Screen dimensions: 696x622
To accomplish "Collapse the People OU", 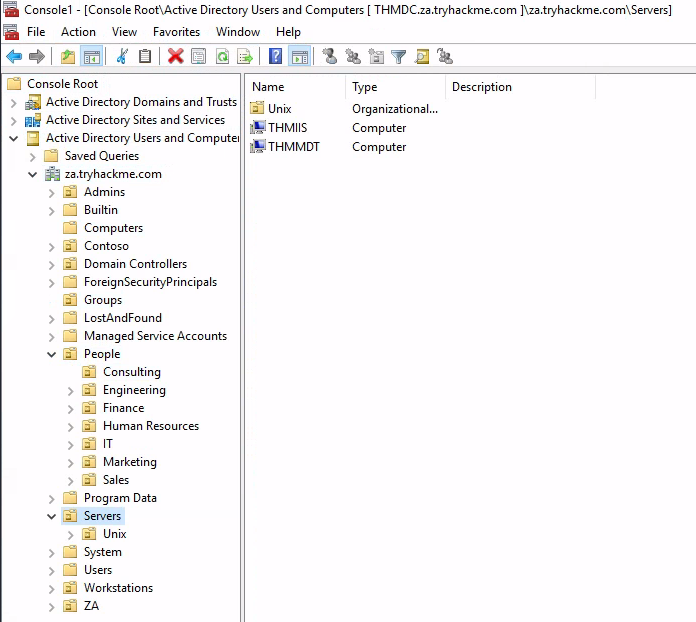I will (x=51, y=354).
